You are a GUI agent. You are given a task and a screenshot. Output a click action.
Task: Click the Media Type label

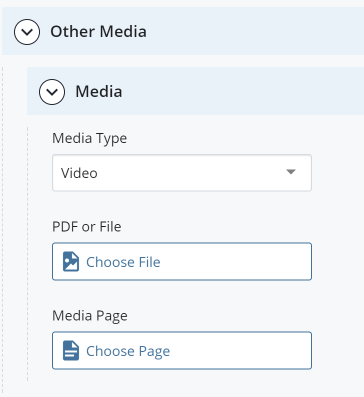tap(90, 138)
